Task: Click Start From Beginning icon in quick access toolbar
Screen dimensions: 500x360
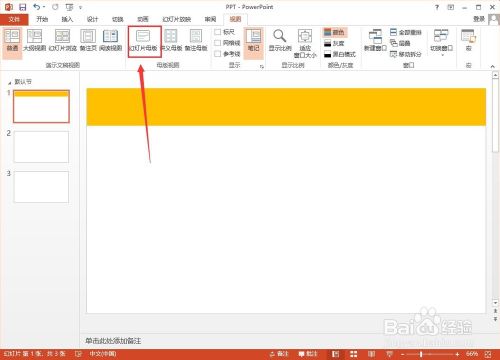Action: (x=69, y=7)
